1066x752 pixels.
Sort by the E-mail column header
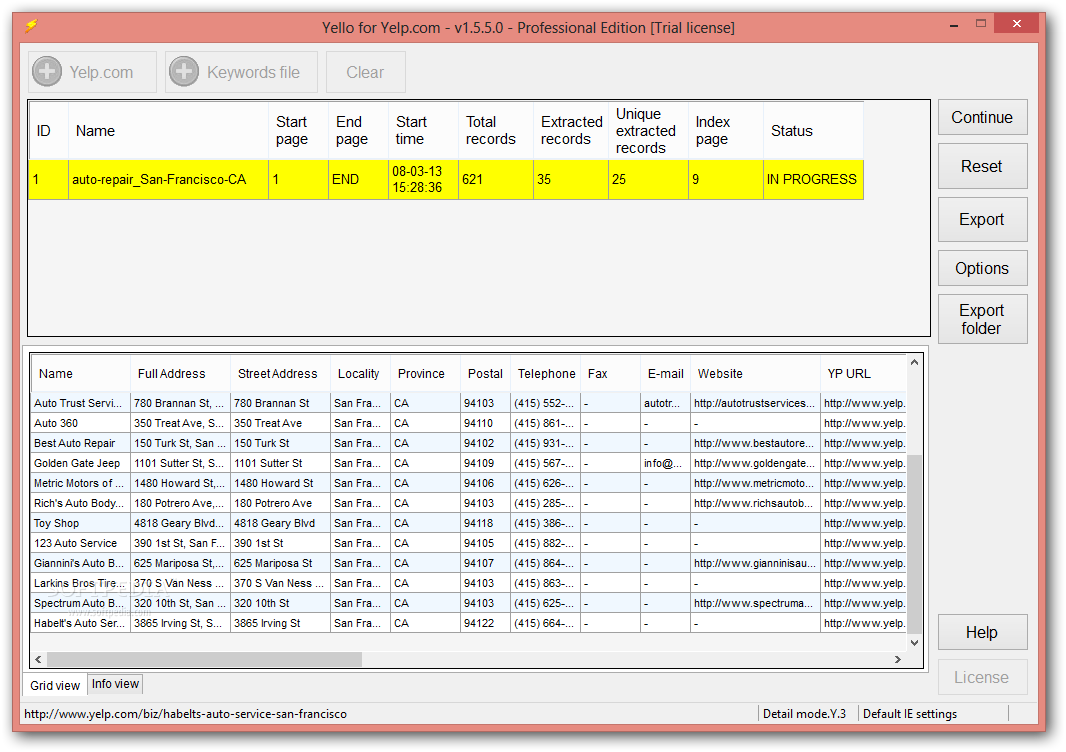[665, 374]
